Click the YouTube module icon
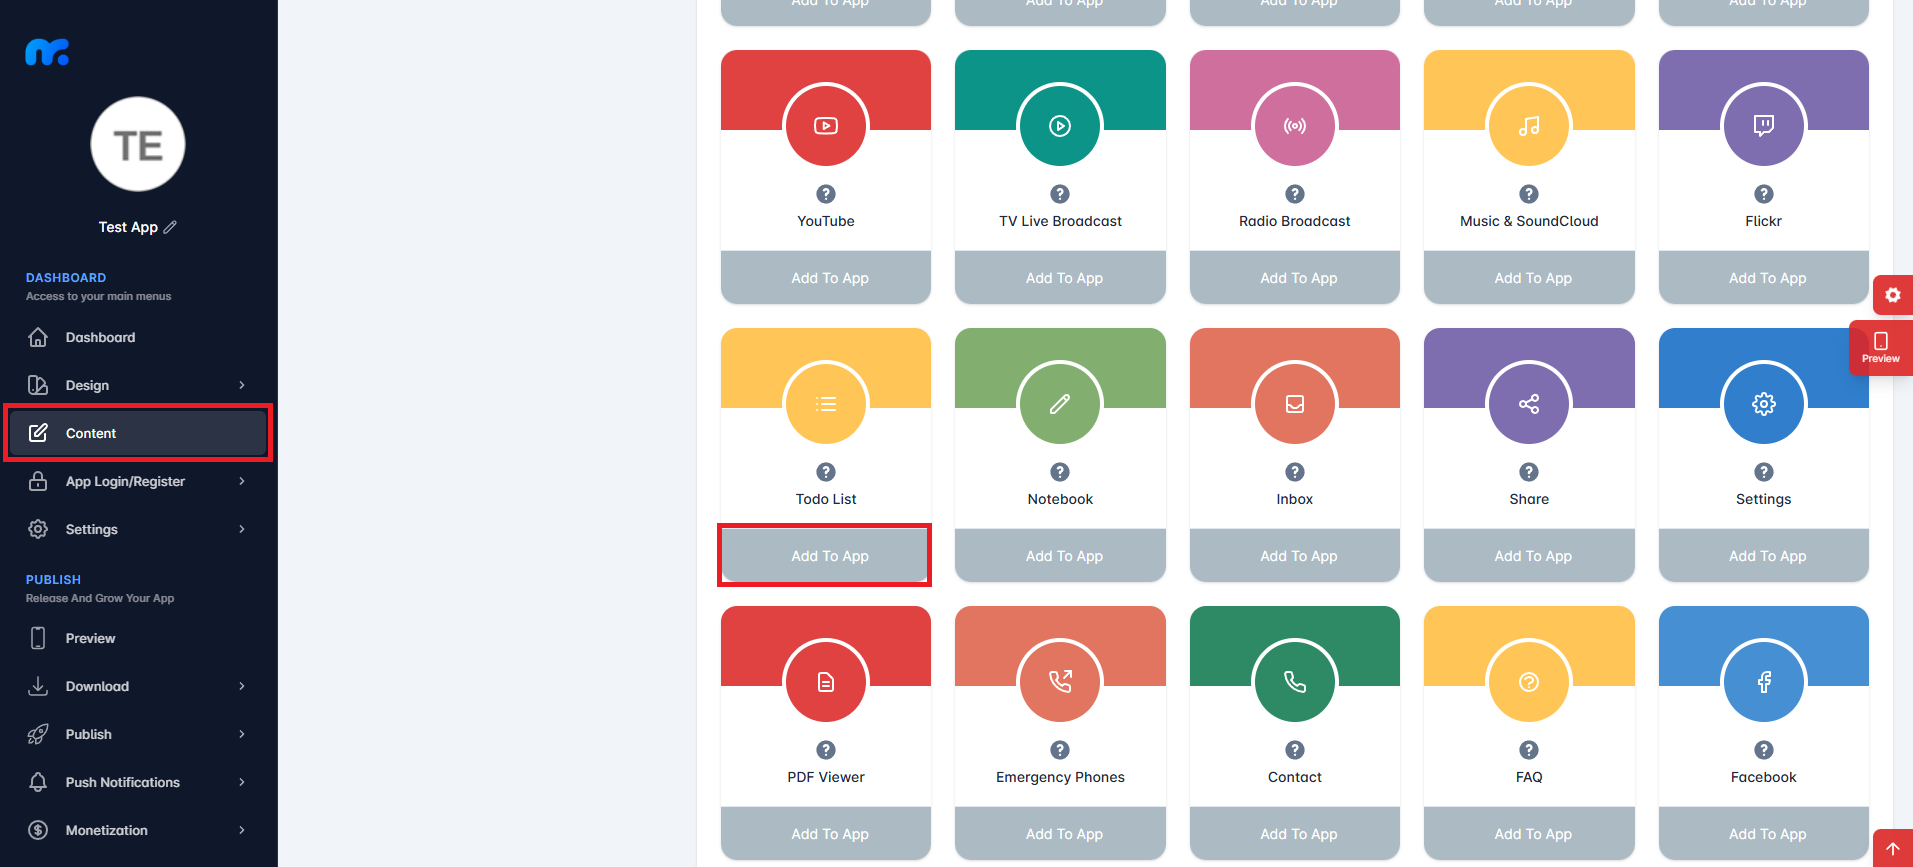 pos(825,126)
